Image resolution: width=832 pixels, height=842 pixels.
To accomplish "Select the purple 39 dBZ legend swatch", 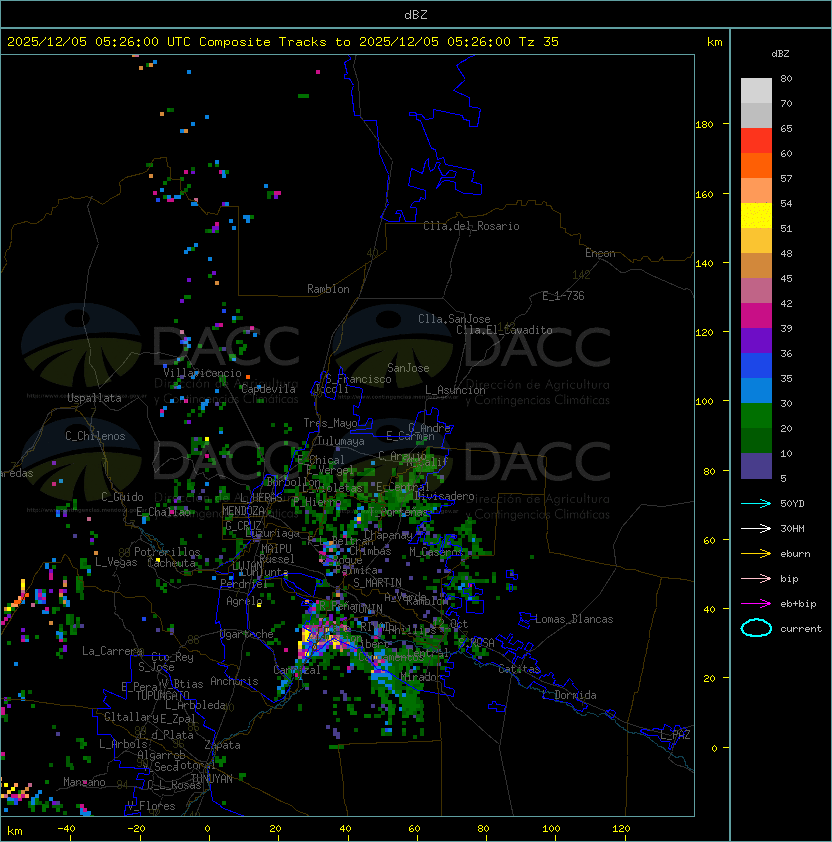I will [x=756, y=340].
